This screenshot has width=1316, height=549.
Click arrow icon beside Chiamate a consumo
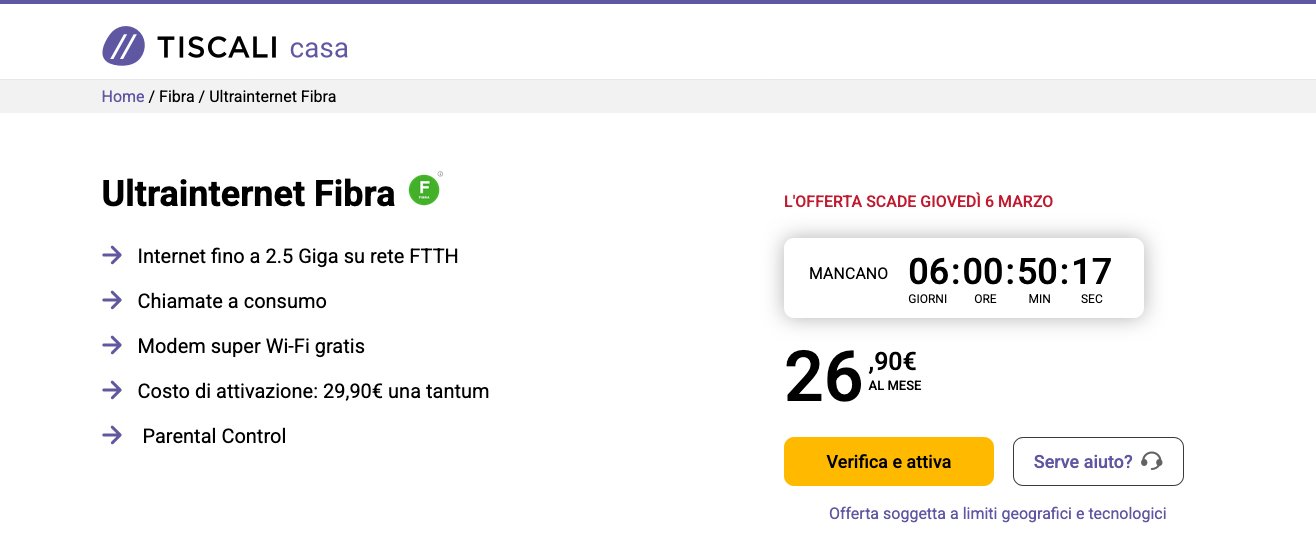pos(112,301)
